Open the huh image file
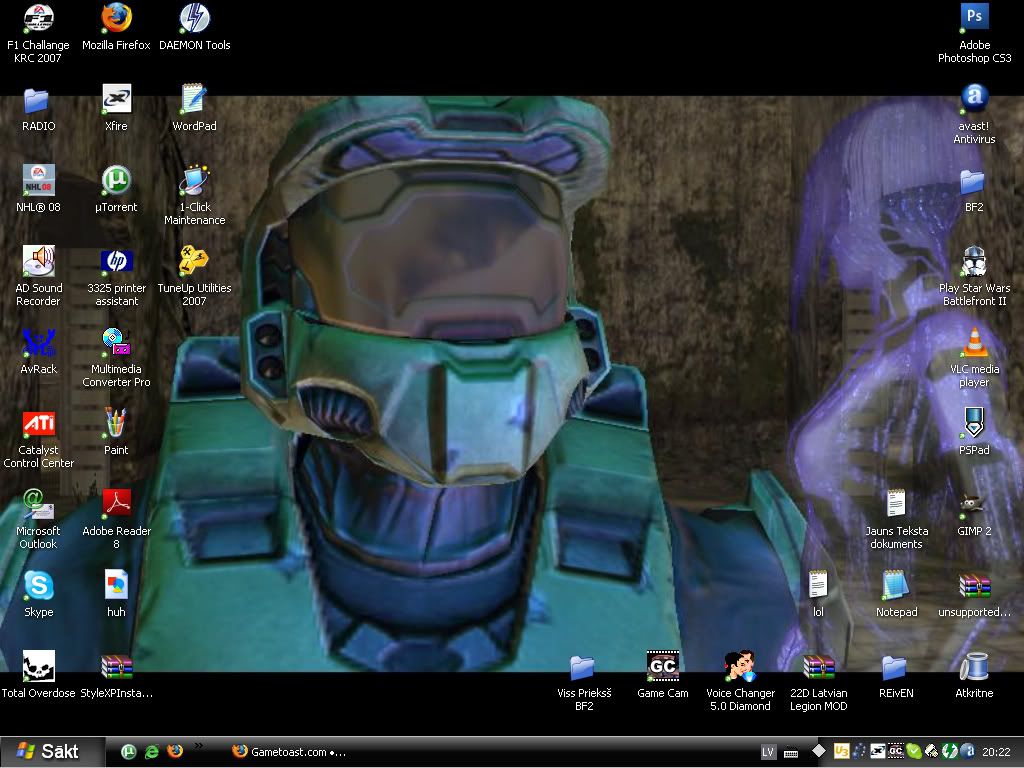 click(x=116, y=594)
